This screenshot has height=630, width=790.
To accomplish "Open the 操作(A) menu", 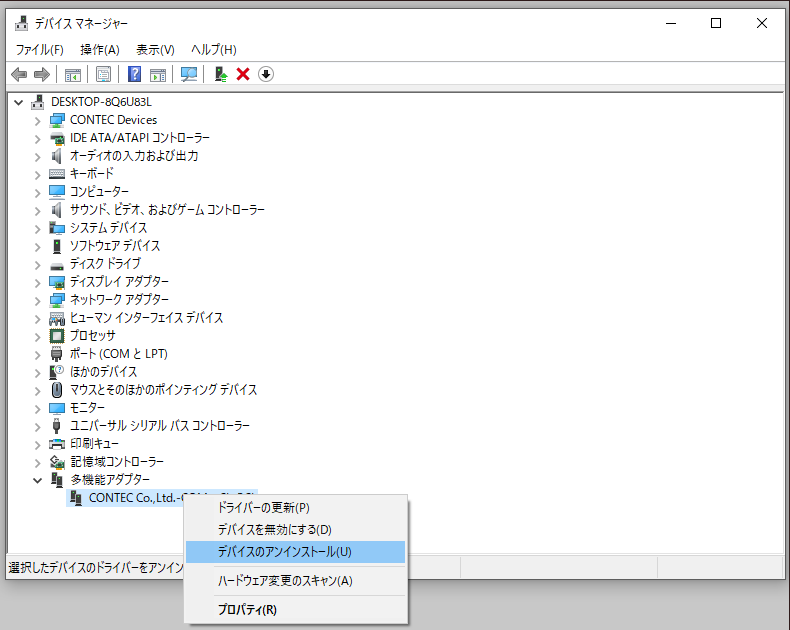I will click(100, 49).
